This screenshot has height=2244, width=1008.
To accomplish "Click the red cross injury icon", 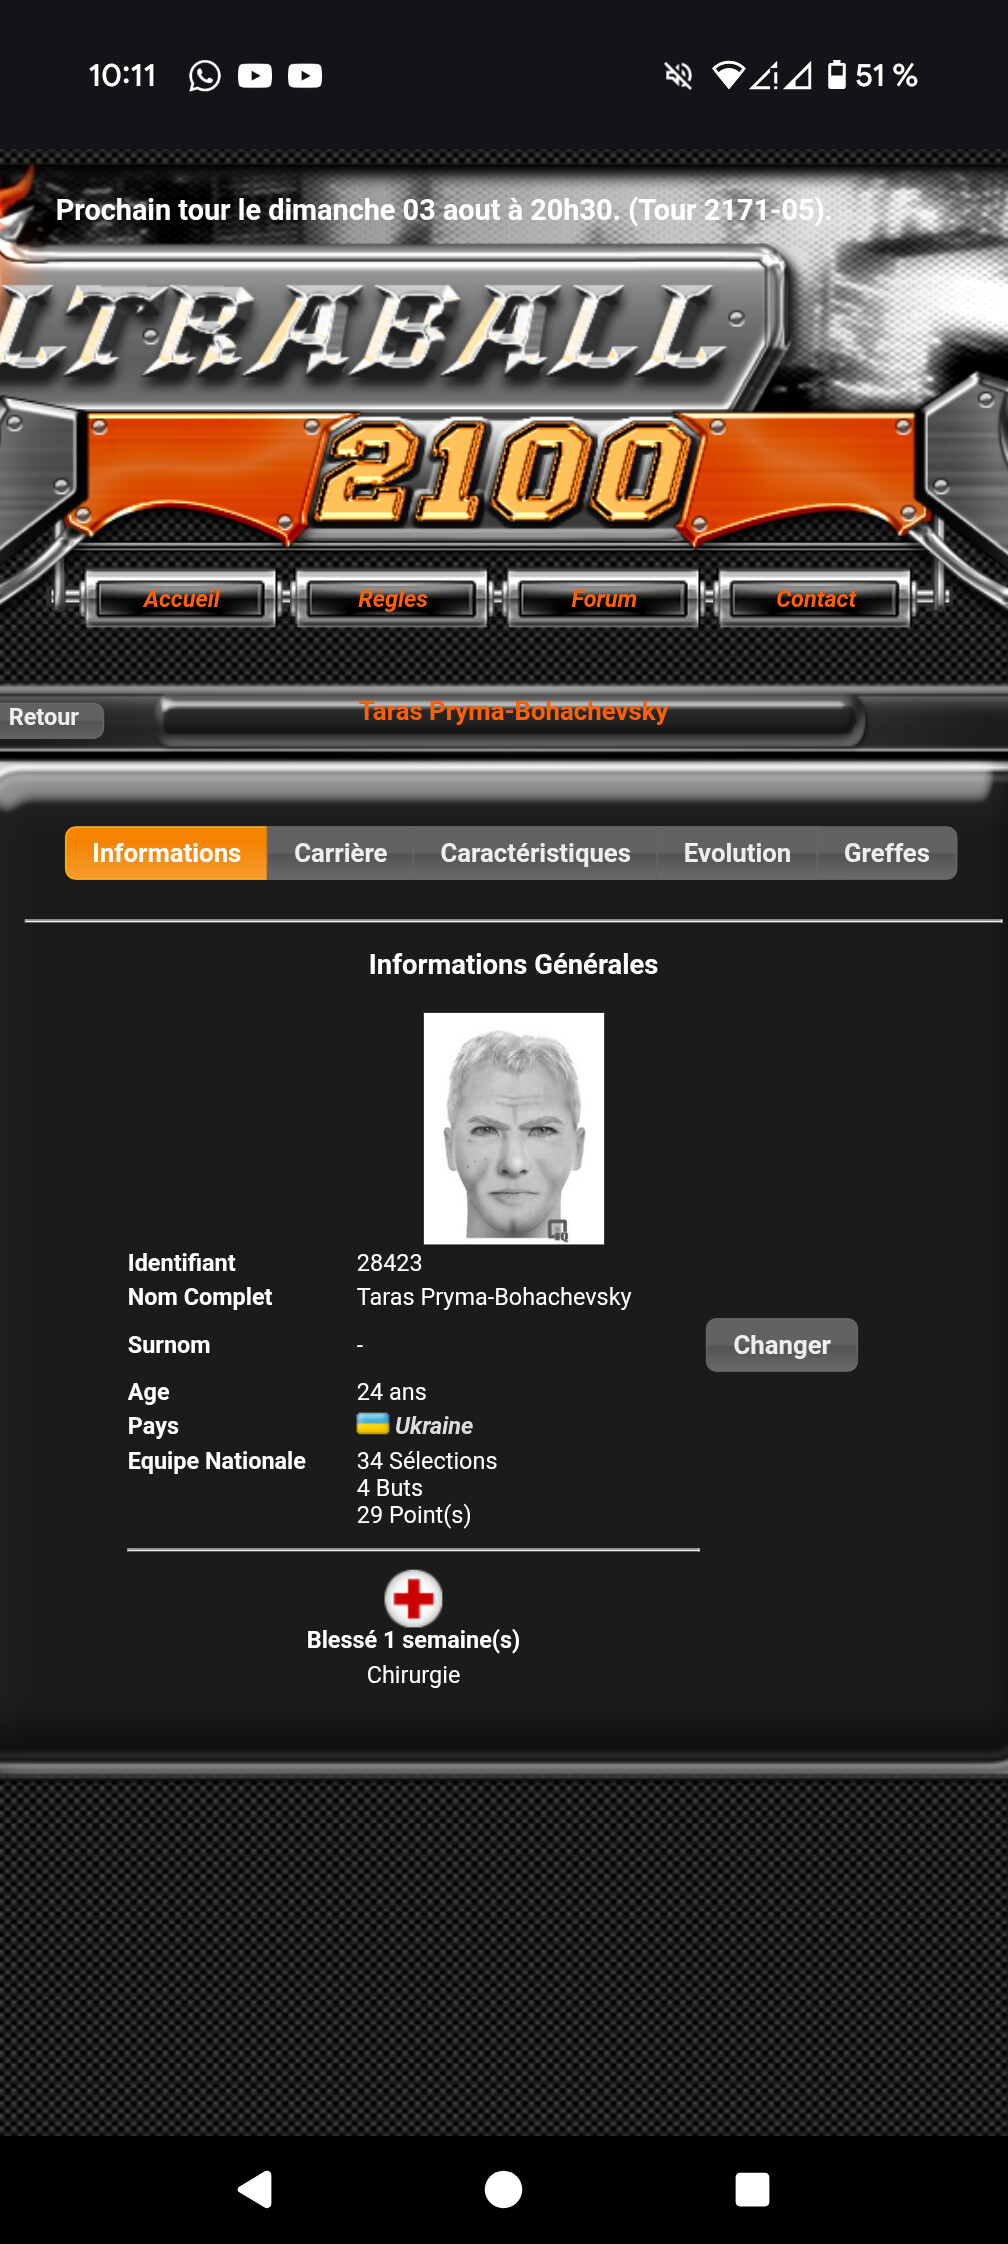I will point(414,1598).
